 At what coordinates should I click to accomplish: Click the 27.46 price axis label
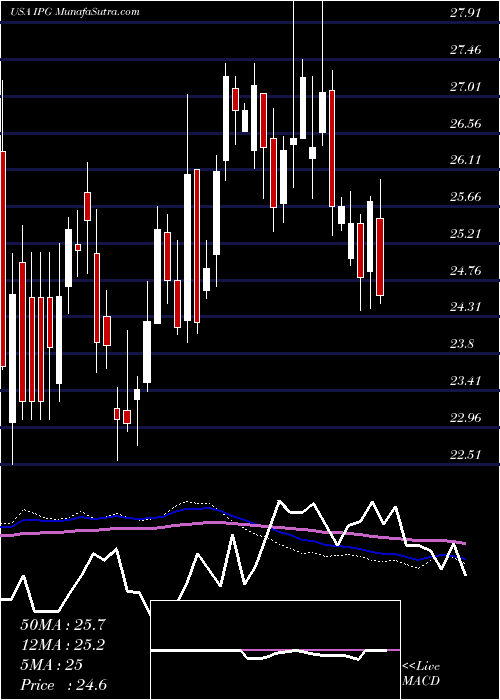(x=466, y=50)
